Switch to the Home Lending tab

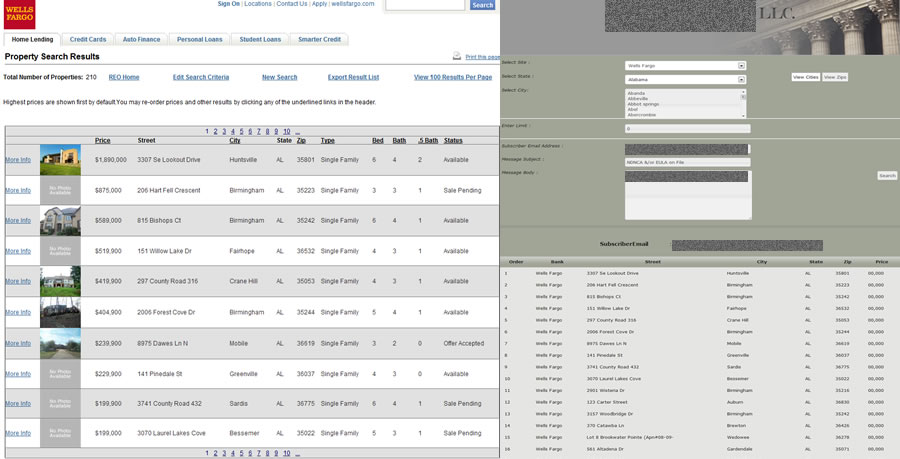point(32,40)
